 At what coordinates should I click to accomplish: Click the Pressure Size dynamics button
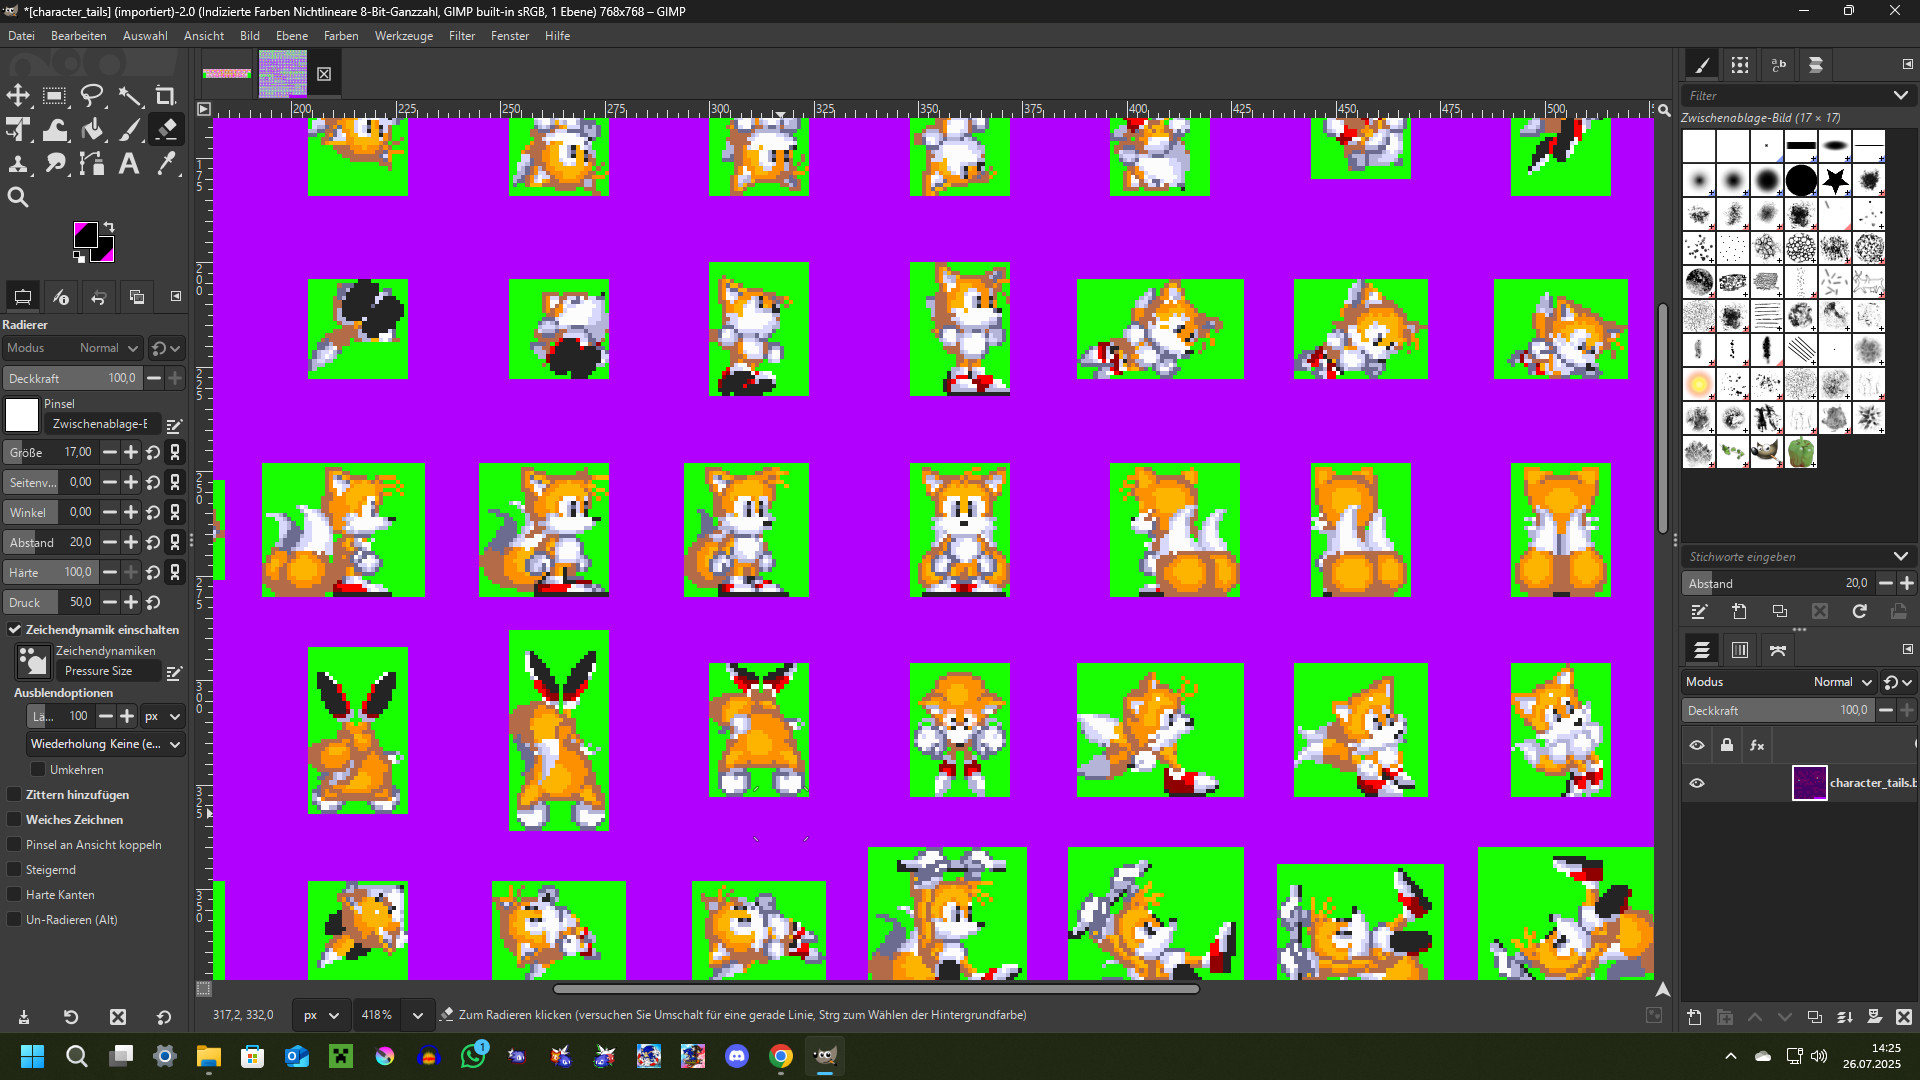click(108, 671)
